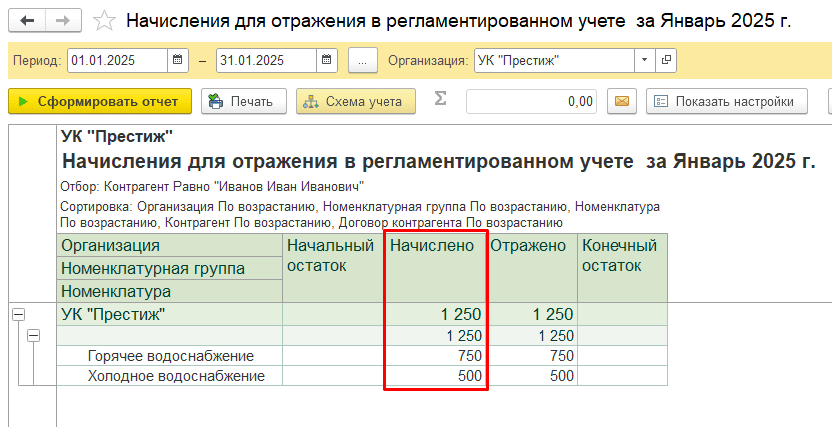Collapse the УК "Престиж" top-level group
The width and height of the screenshot is (832, 427).
(x=19, y=315)
